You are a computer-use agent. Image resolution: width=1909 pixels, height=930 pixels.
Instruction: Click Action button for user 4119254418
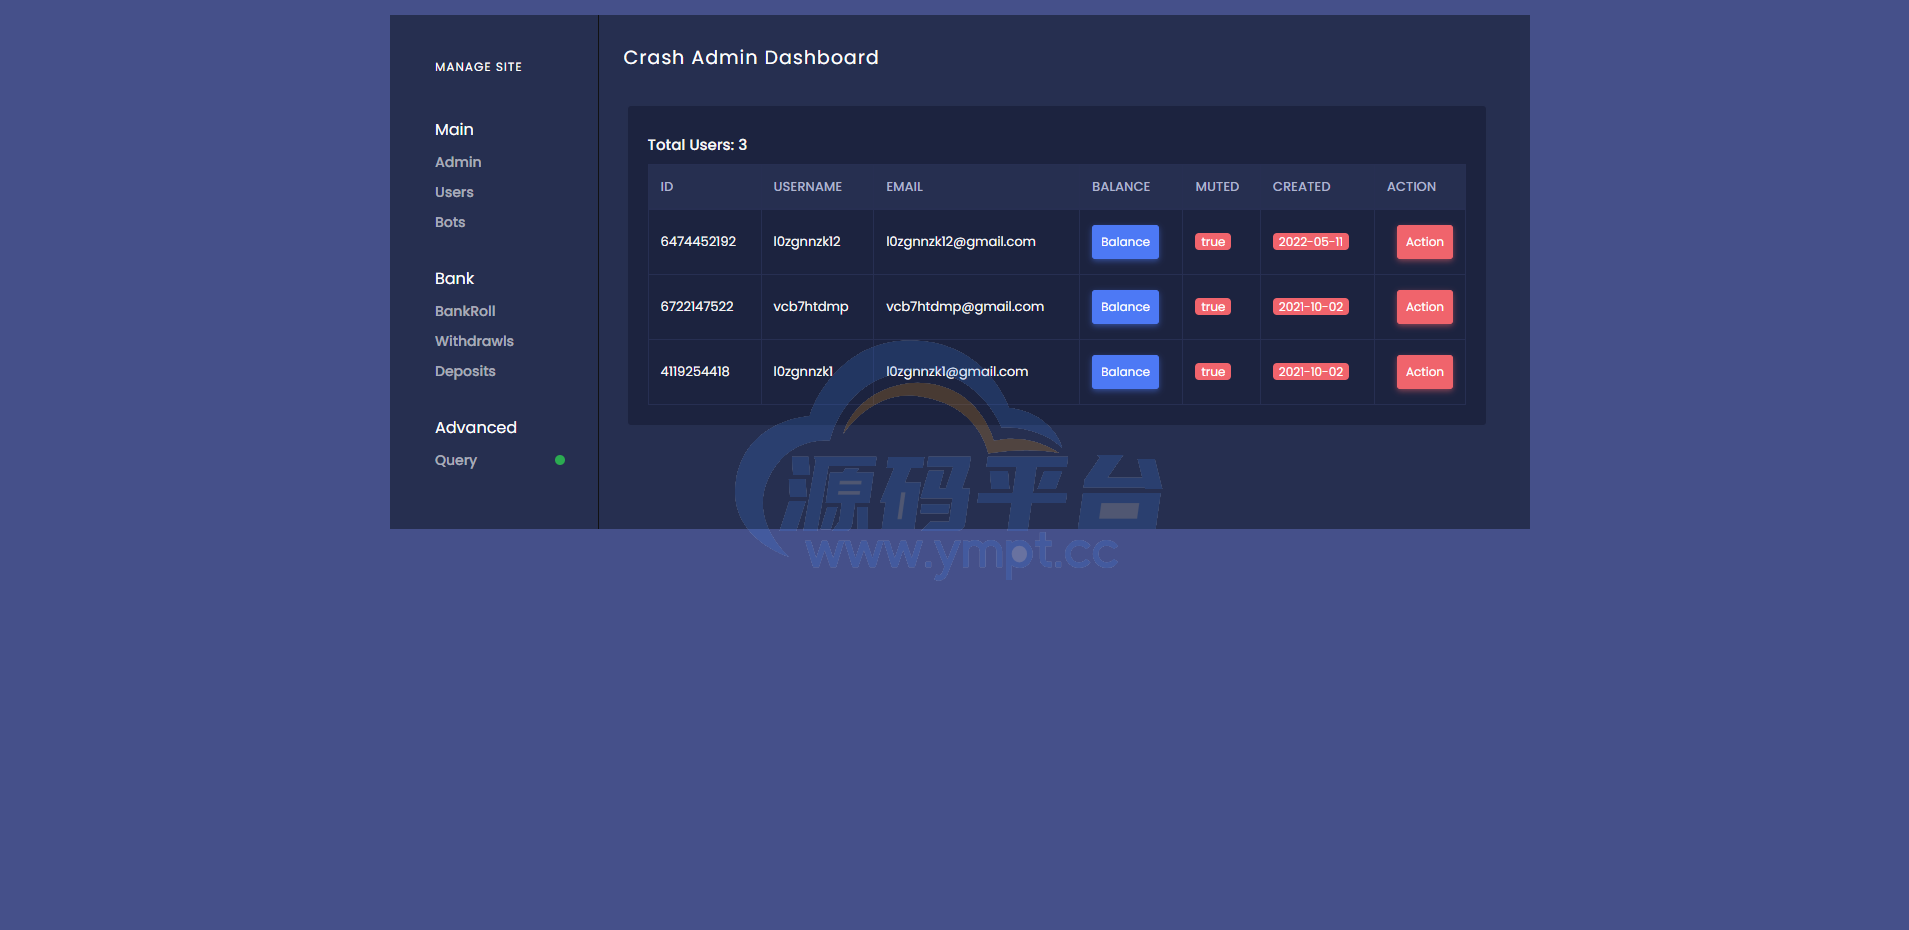pos(1424,372)
